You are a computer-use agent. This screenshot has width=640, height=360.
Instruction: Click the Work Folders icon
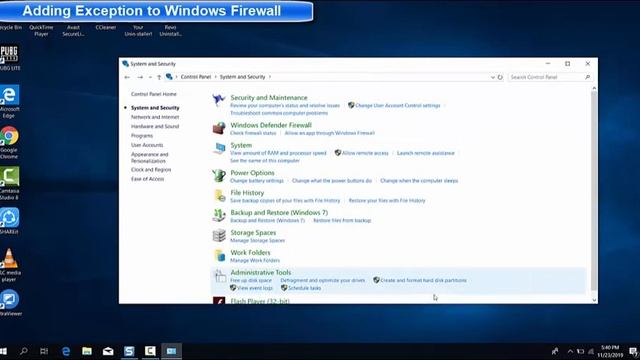click(x=219, y=256)
